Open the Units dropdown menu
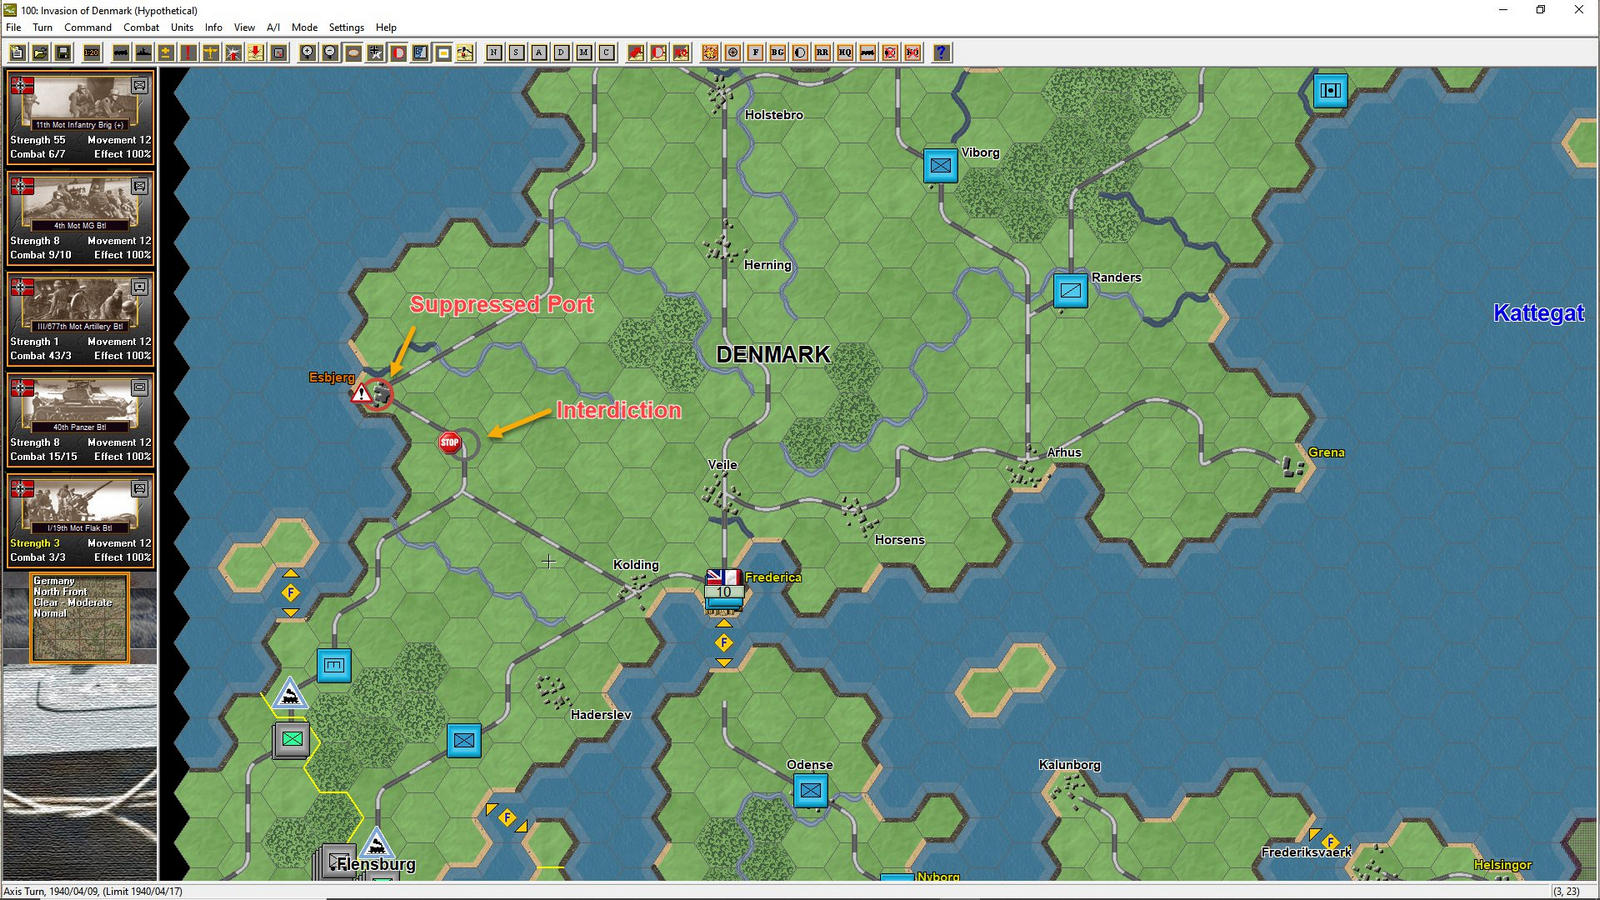This screenshot has height=900, width=1600. tap(182, 28)
